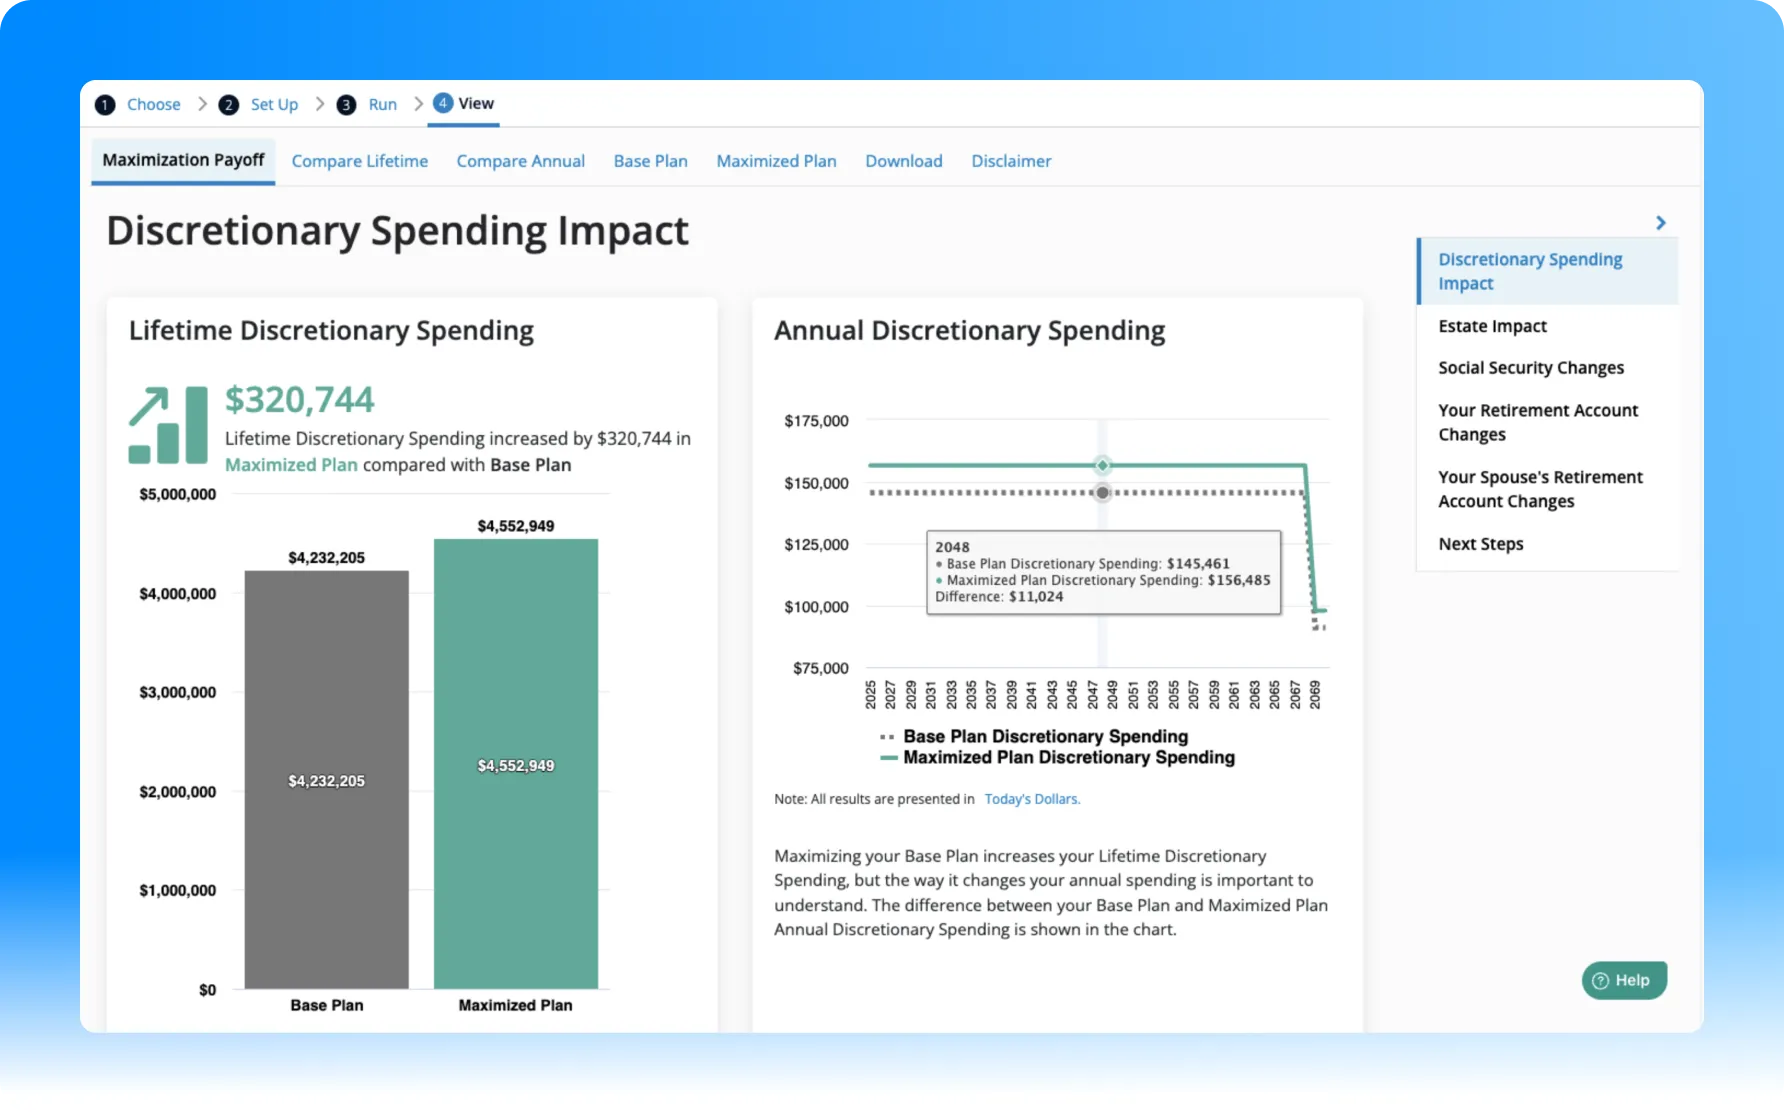This screenshot has height=1113, width=1784.
Task: Switch to the Compare Lifetime tab
Action: (360, 161)
